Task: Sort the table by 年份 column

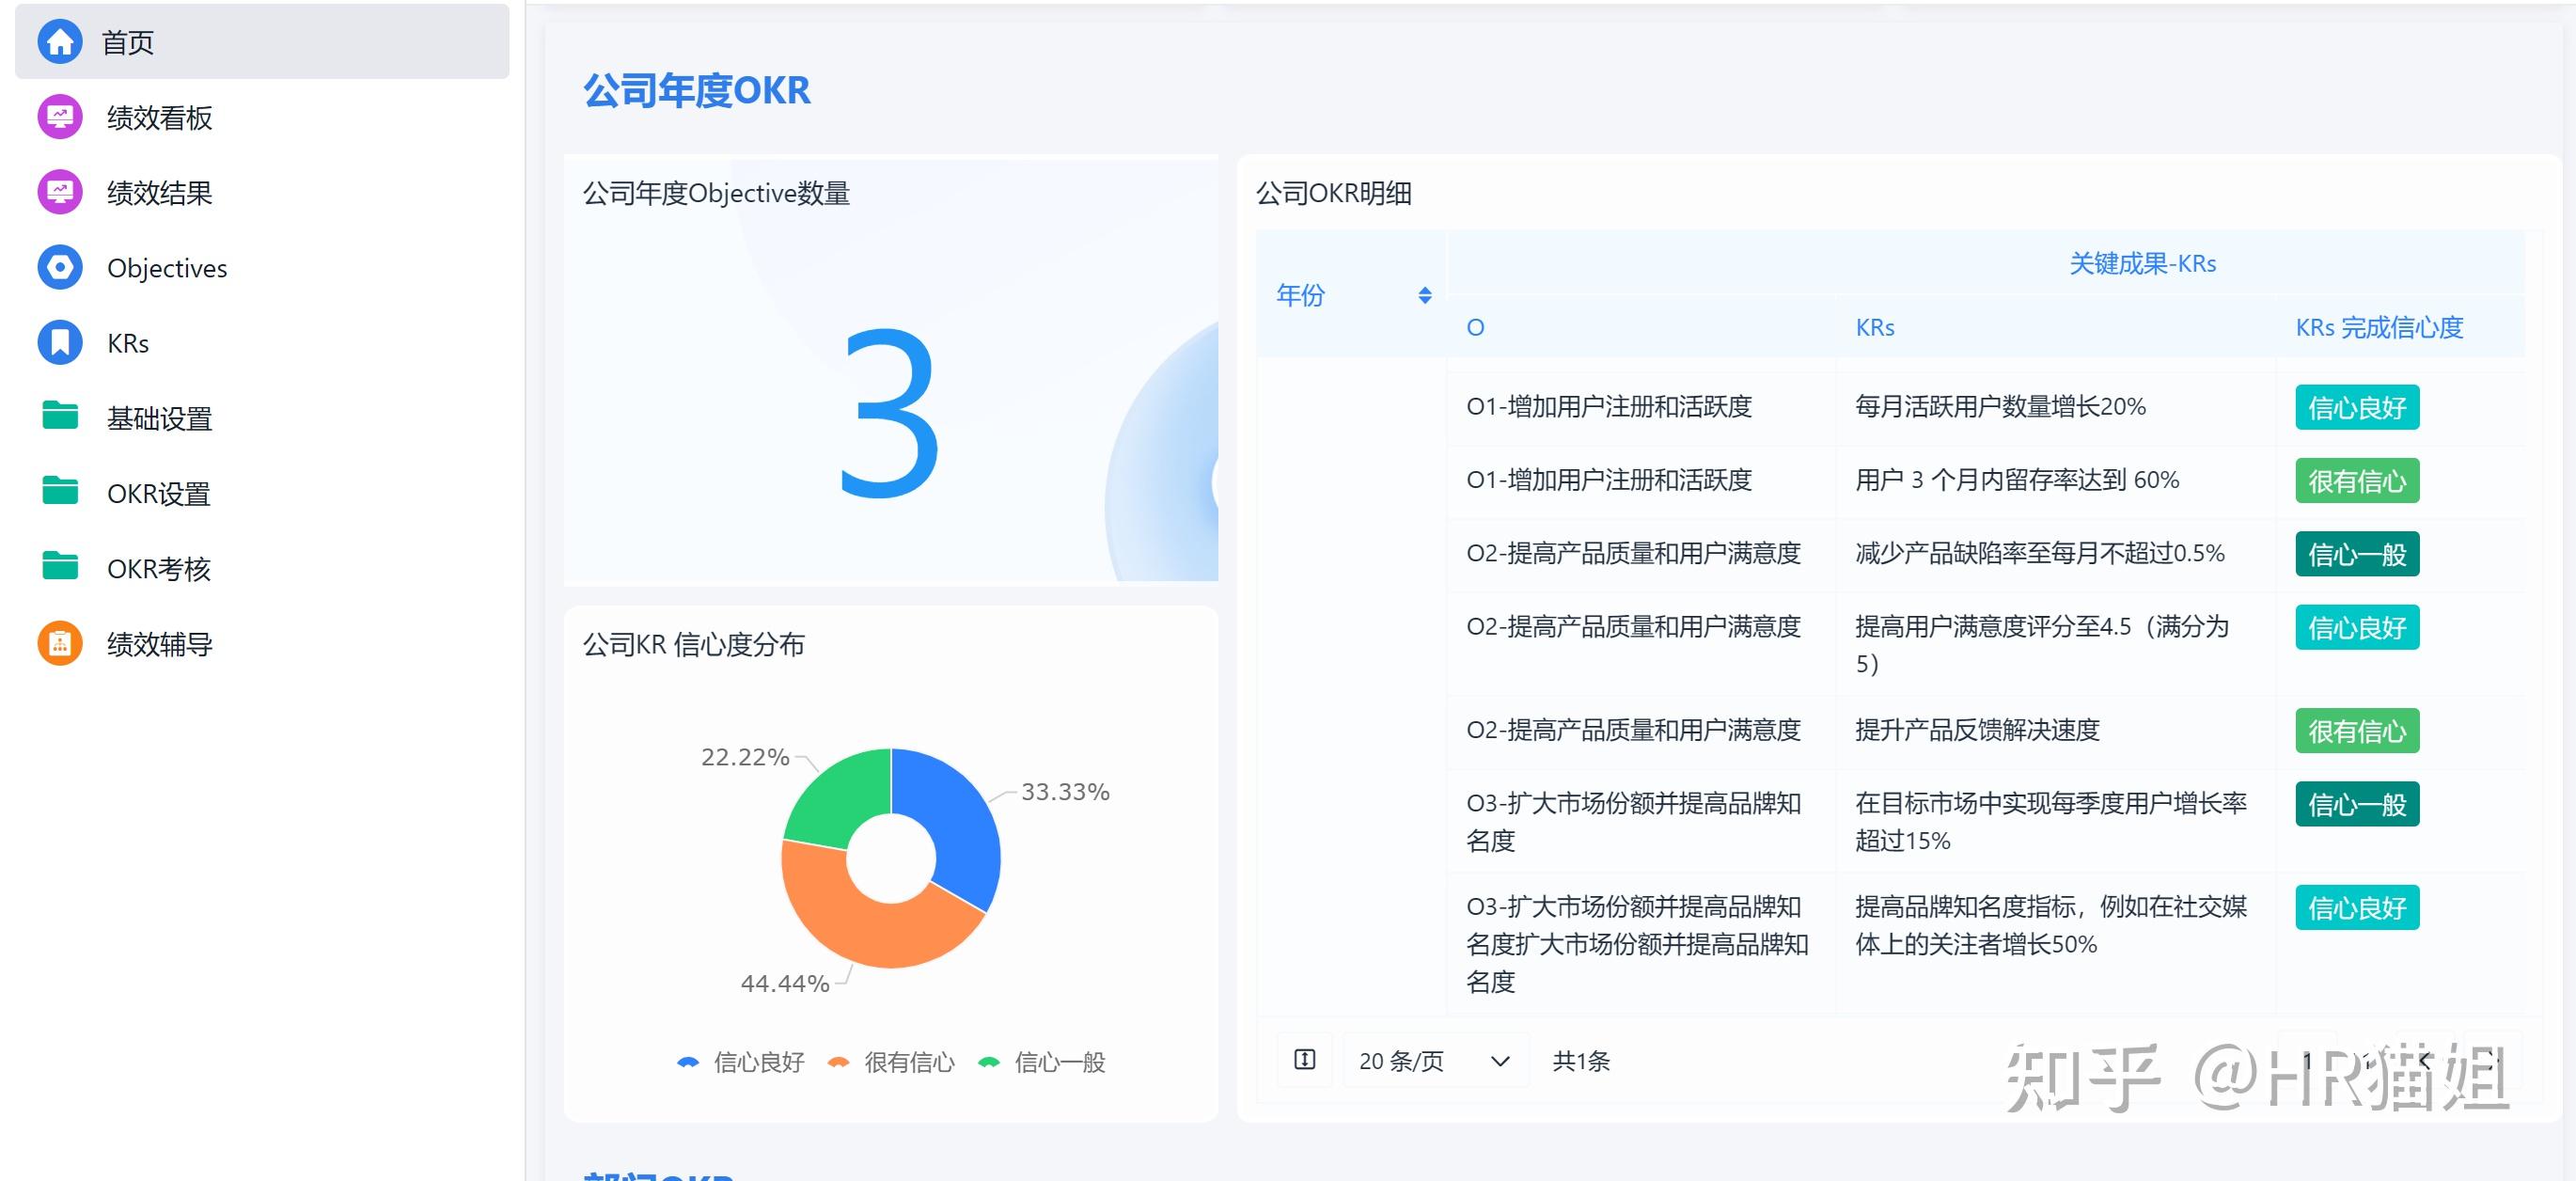Action: pyautogui.click(x=1424, y=295)
